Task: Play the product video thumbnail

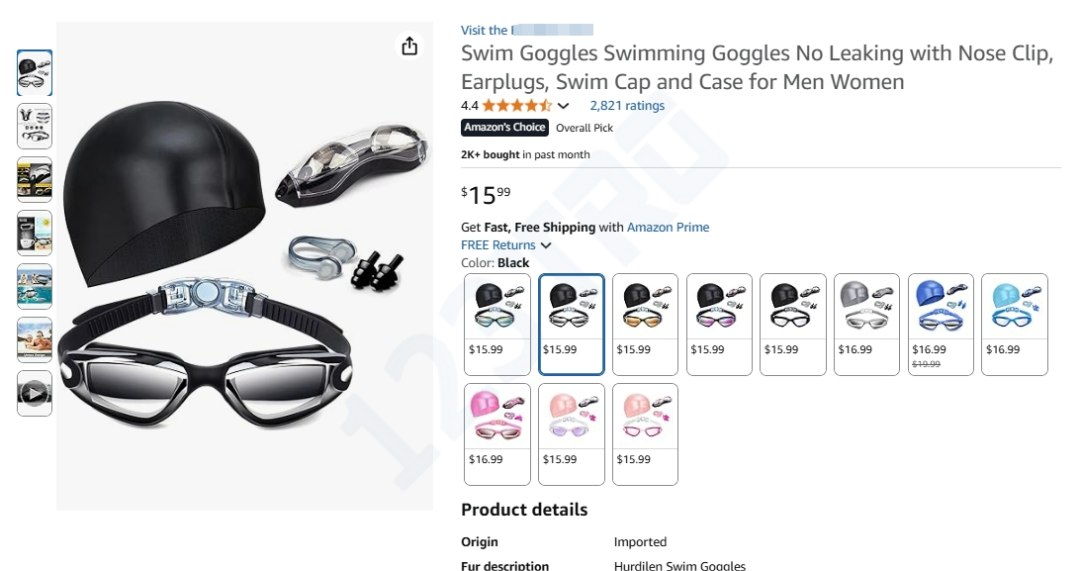Action: coord(34,393)
